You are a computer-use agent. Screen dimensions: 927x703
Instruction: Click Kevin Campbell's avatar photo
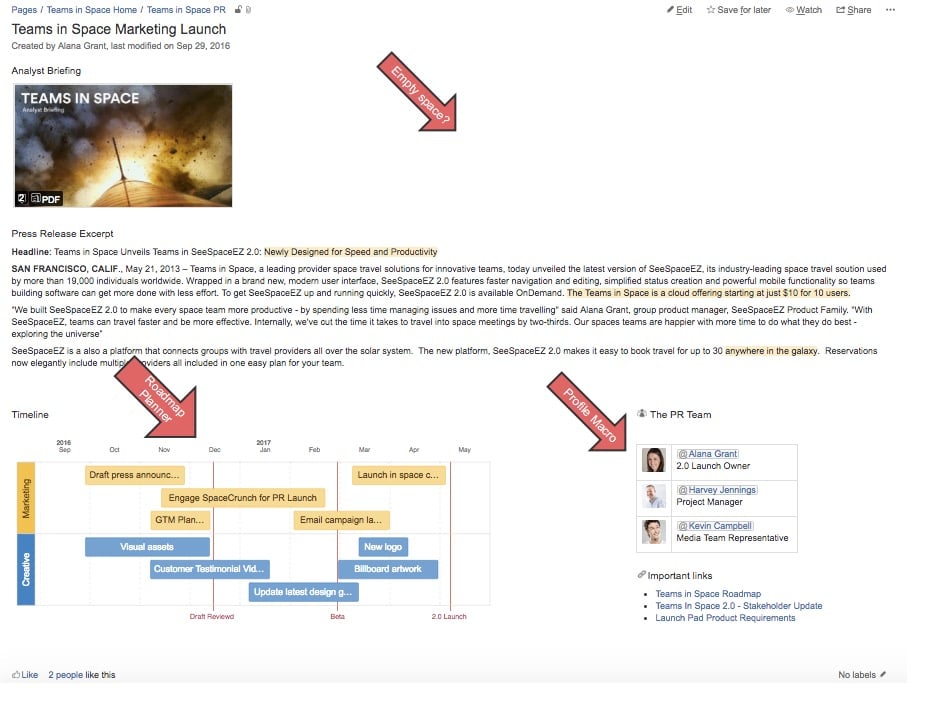(x=655, y=532)
